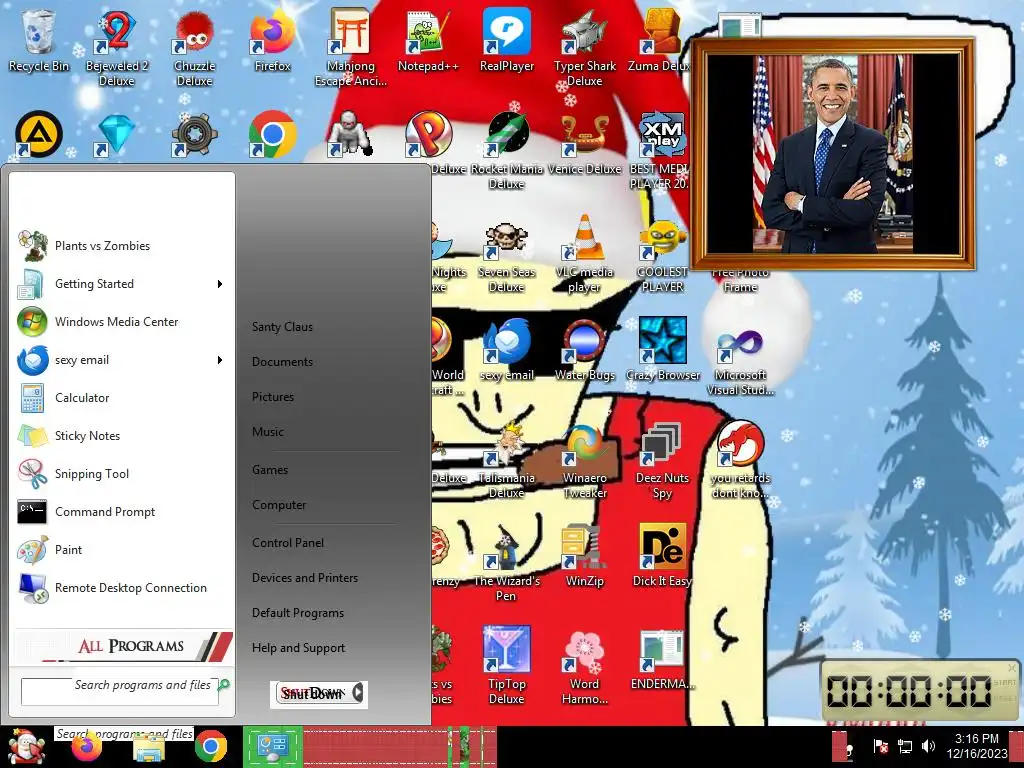Open Plants vs Zombies from Start menu
The image size is (1024, 768).
[x=121, y=246]
